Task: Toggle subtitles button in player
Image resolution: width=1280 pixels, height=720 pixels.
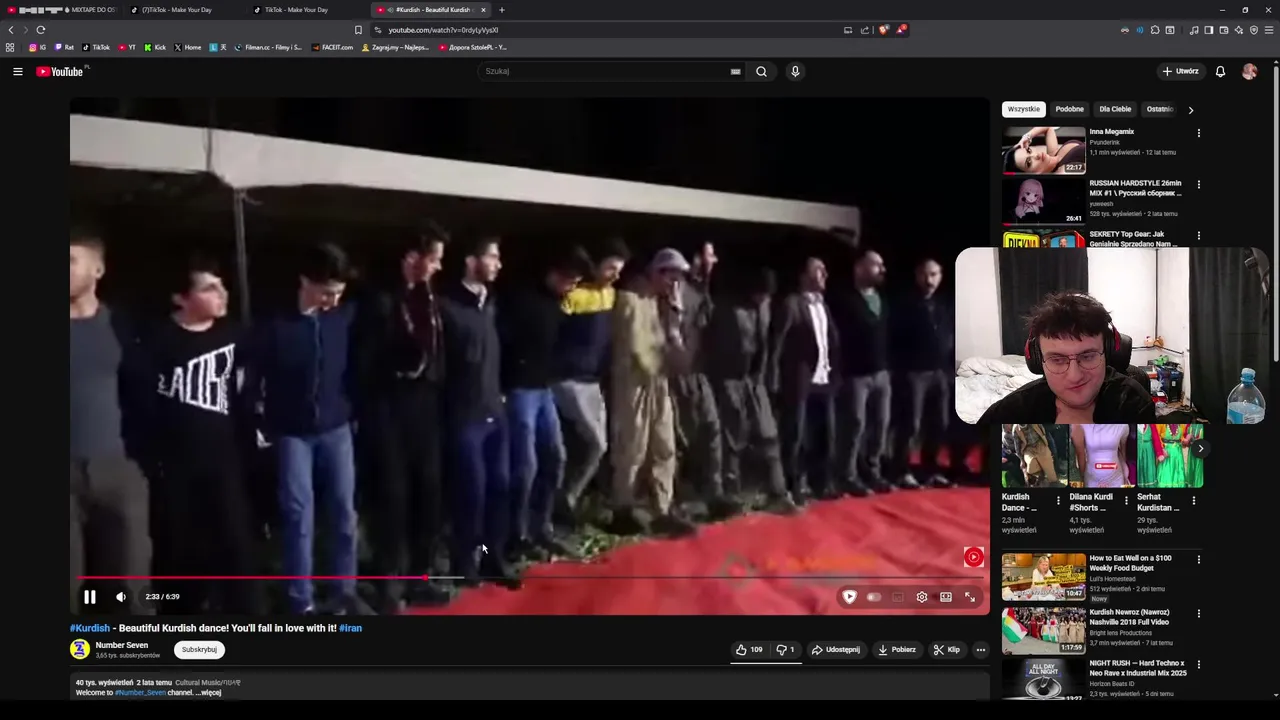Action: coord(898,597)
